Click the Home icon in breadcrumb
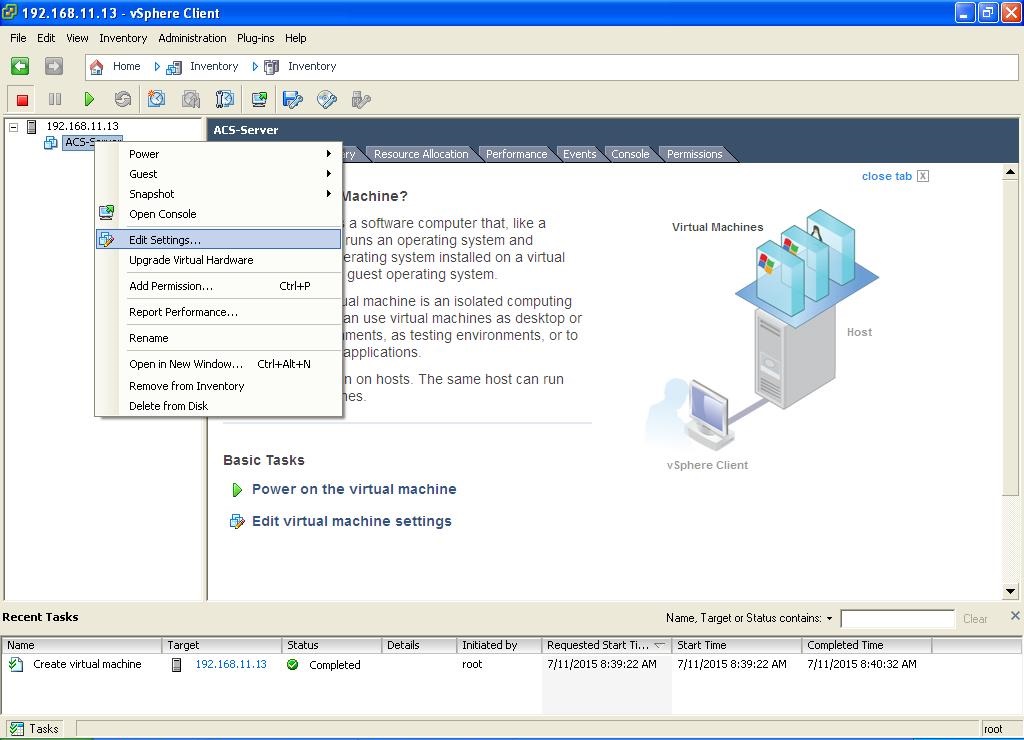 pyautogui.click(x=97, y=67)
